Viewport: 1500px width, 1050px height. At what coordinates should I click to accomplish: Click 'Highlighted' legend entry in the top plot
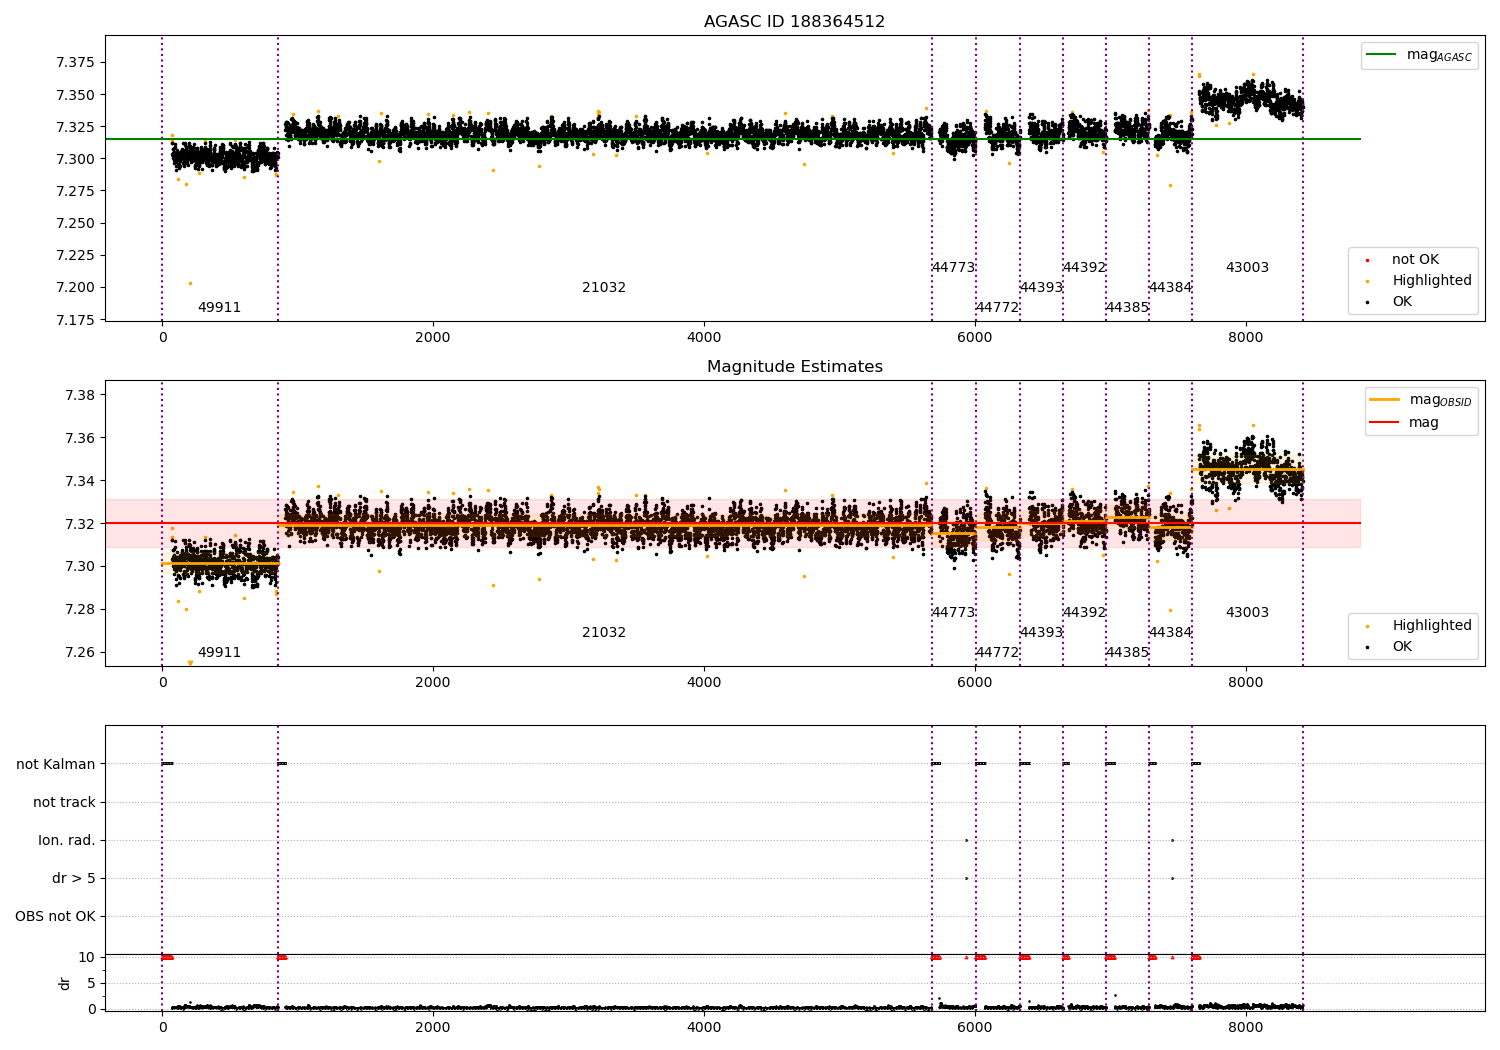pyautogui.click(x=1419, y=281)
